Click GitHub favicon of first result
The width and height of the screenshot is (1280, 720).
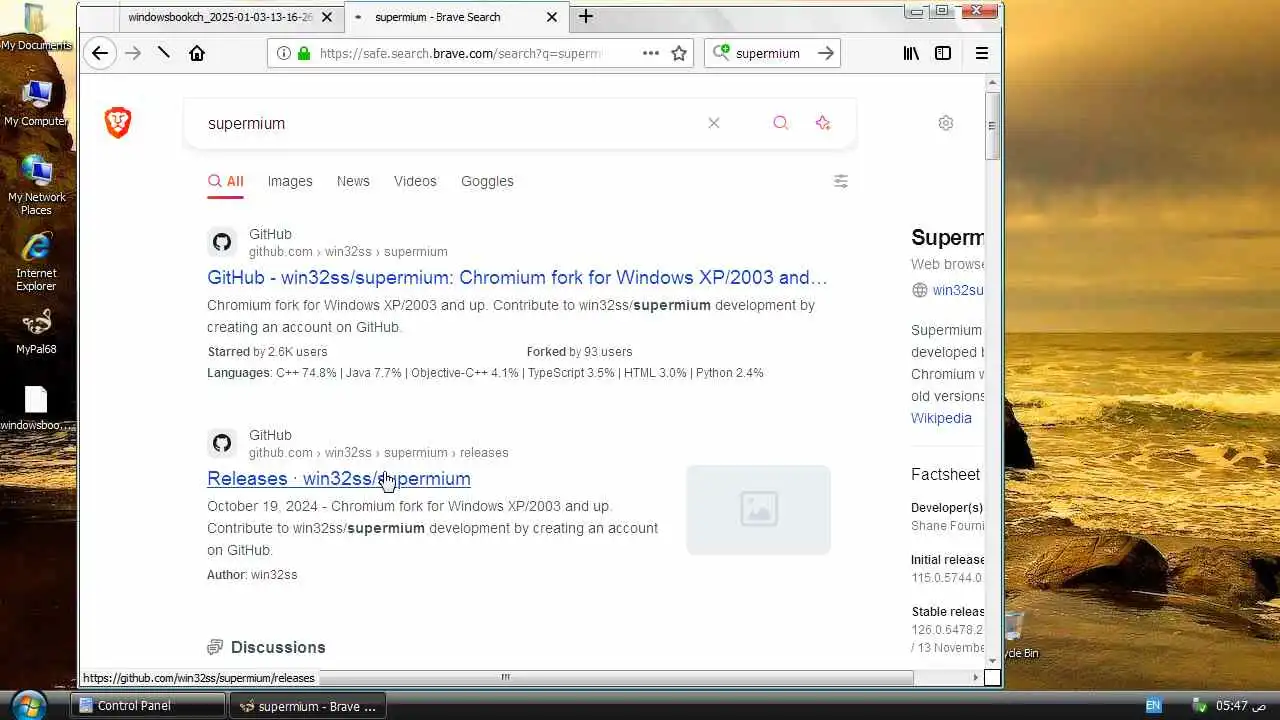[x=222, y=242]
